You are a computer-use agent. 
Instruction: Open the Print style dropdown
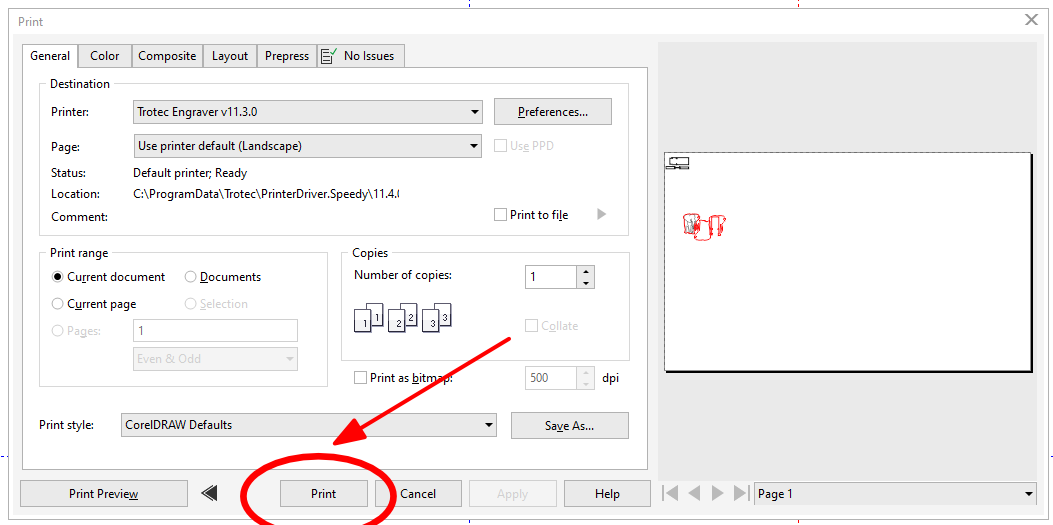click(488, 425)
